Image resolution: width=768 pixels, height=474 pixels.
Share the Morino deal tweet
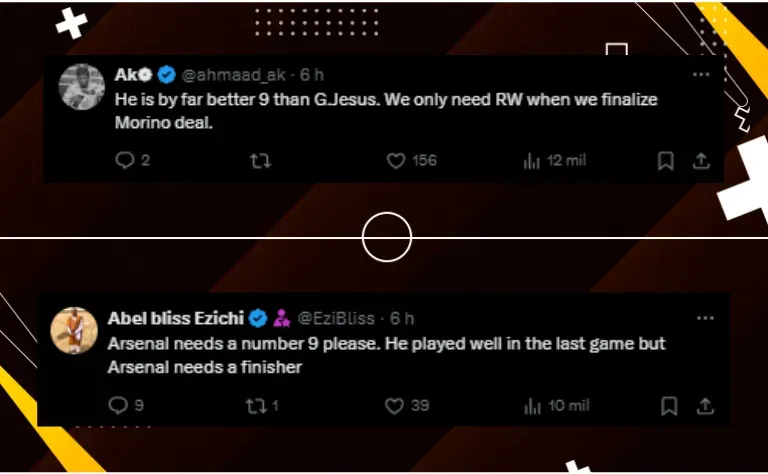point(701,161)
